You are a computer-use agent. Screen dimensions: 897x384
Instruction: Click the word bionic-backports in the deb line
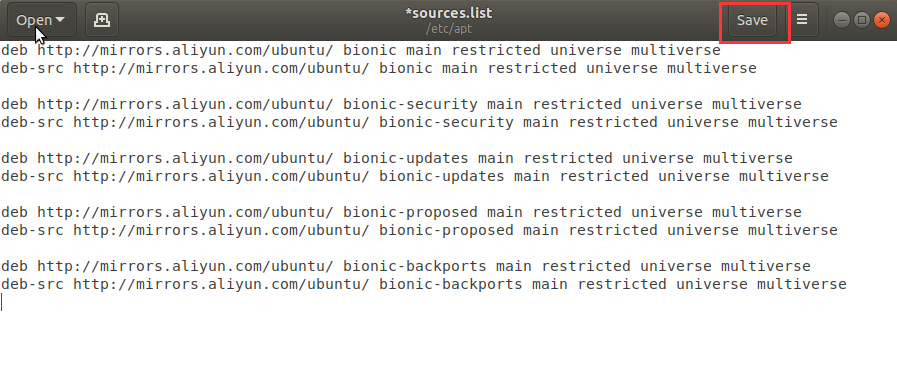[x=415, y=267]
